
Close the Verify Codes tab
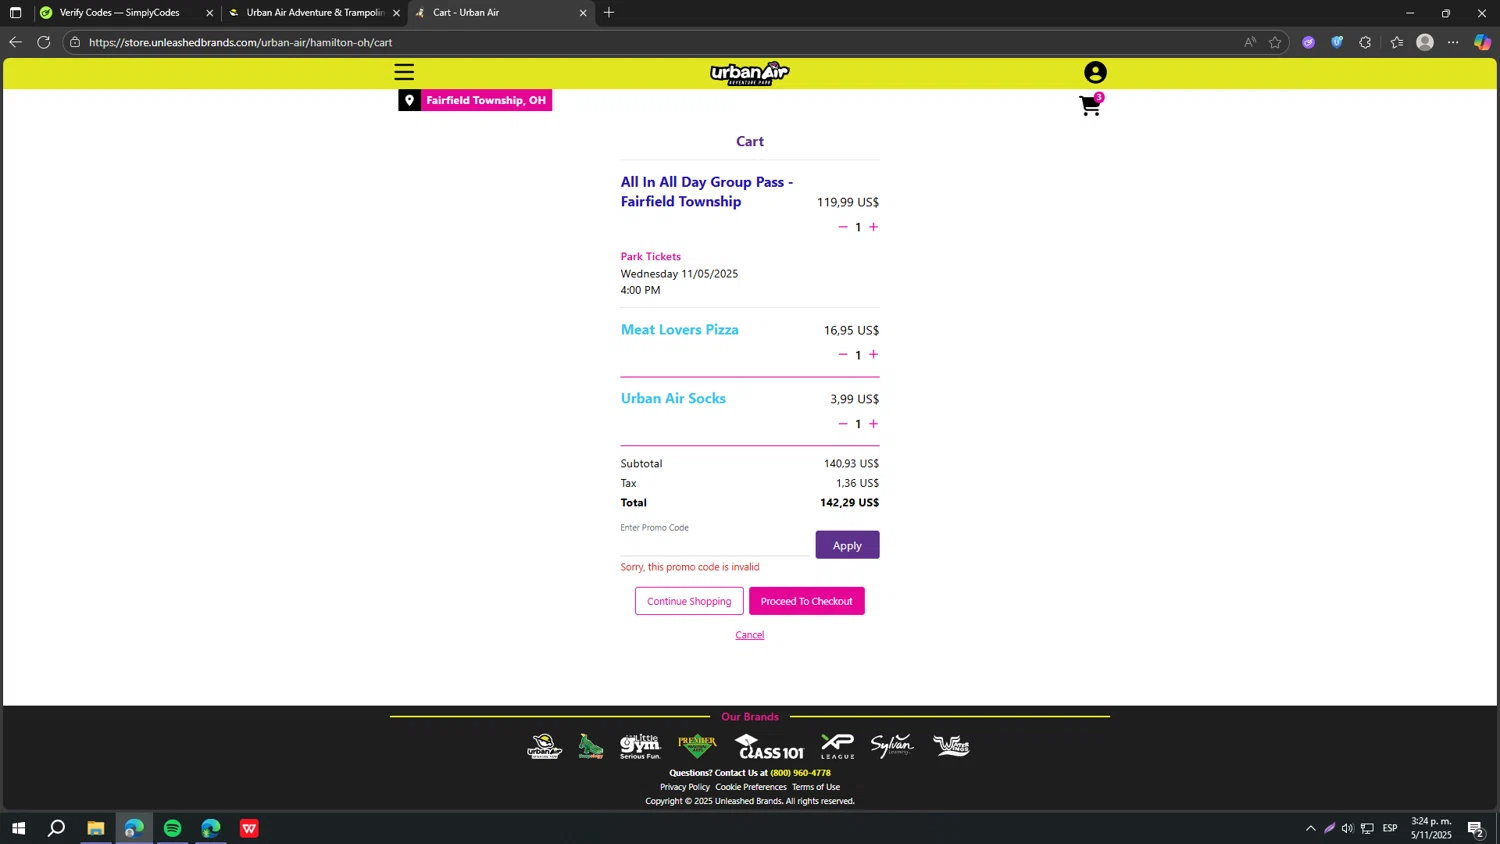point(209,13)
